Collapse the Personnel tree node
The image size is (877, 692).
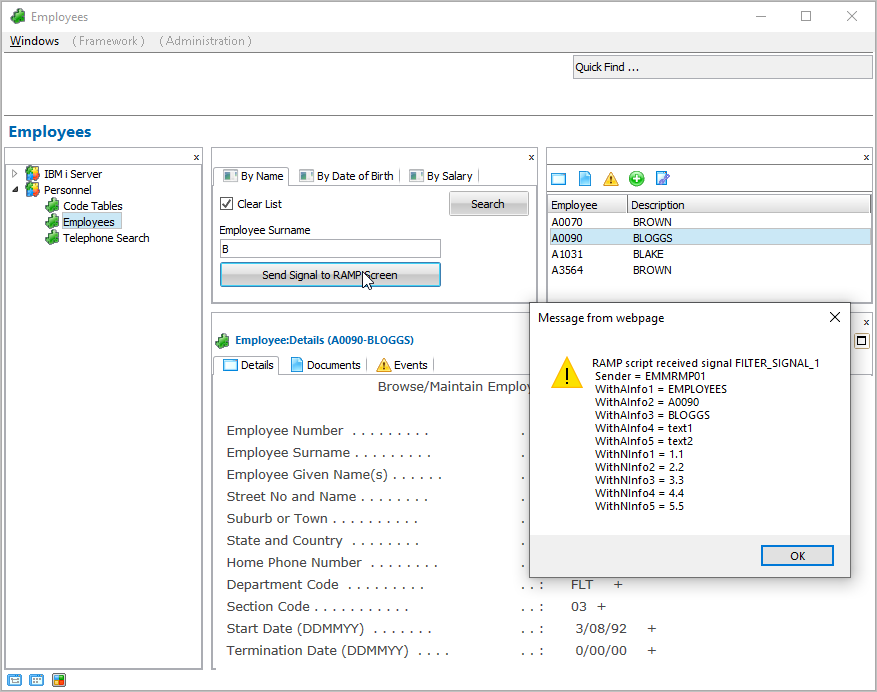point(15,190)
